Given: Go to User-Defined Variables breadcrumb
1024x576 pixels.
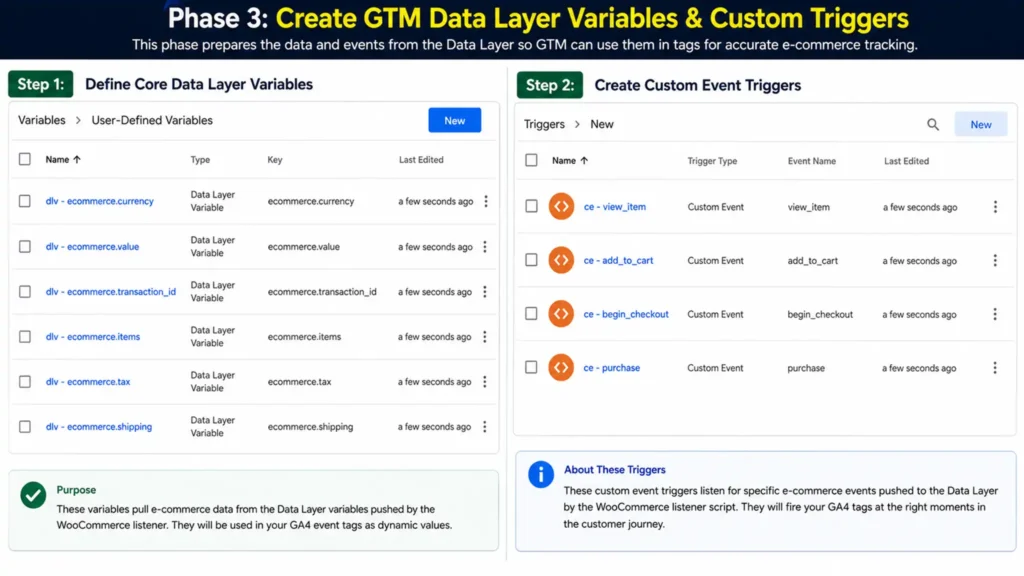Looking at the screenshot, I should tap(152, 120).
